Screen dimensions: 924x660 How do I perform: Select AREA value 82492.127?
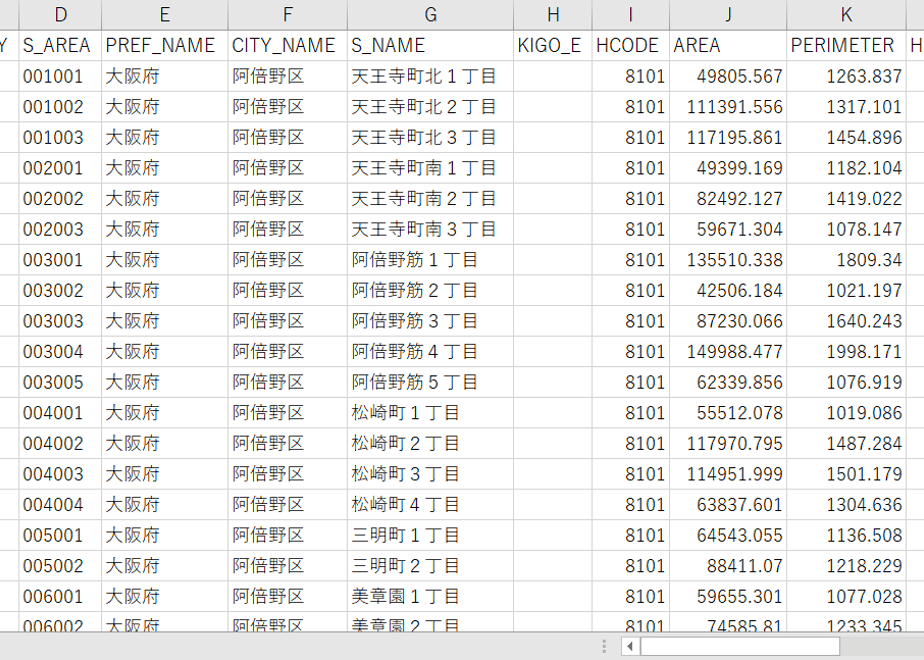pos(728,199)
